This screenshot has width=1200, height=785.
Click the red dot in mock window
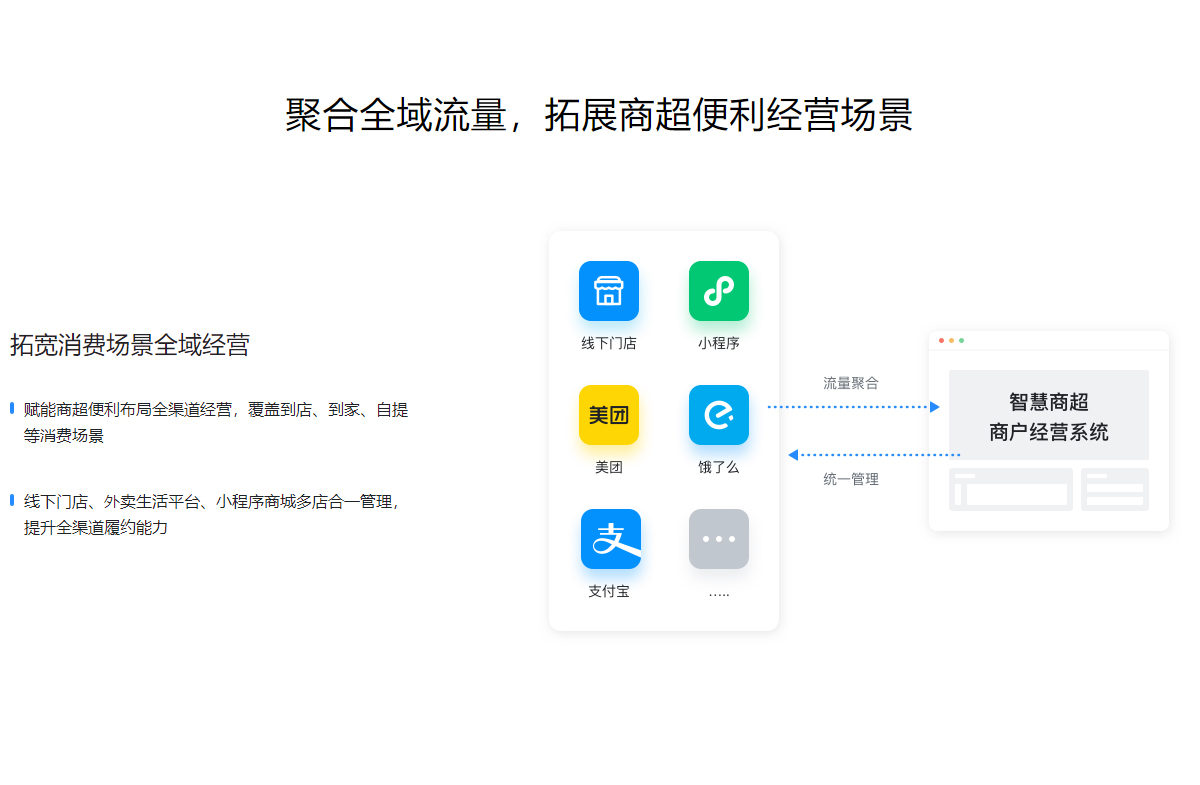941,340
